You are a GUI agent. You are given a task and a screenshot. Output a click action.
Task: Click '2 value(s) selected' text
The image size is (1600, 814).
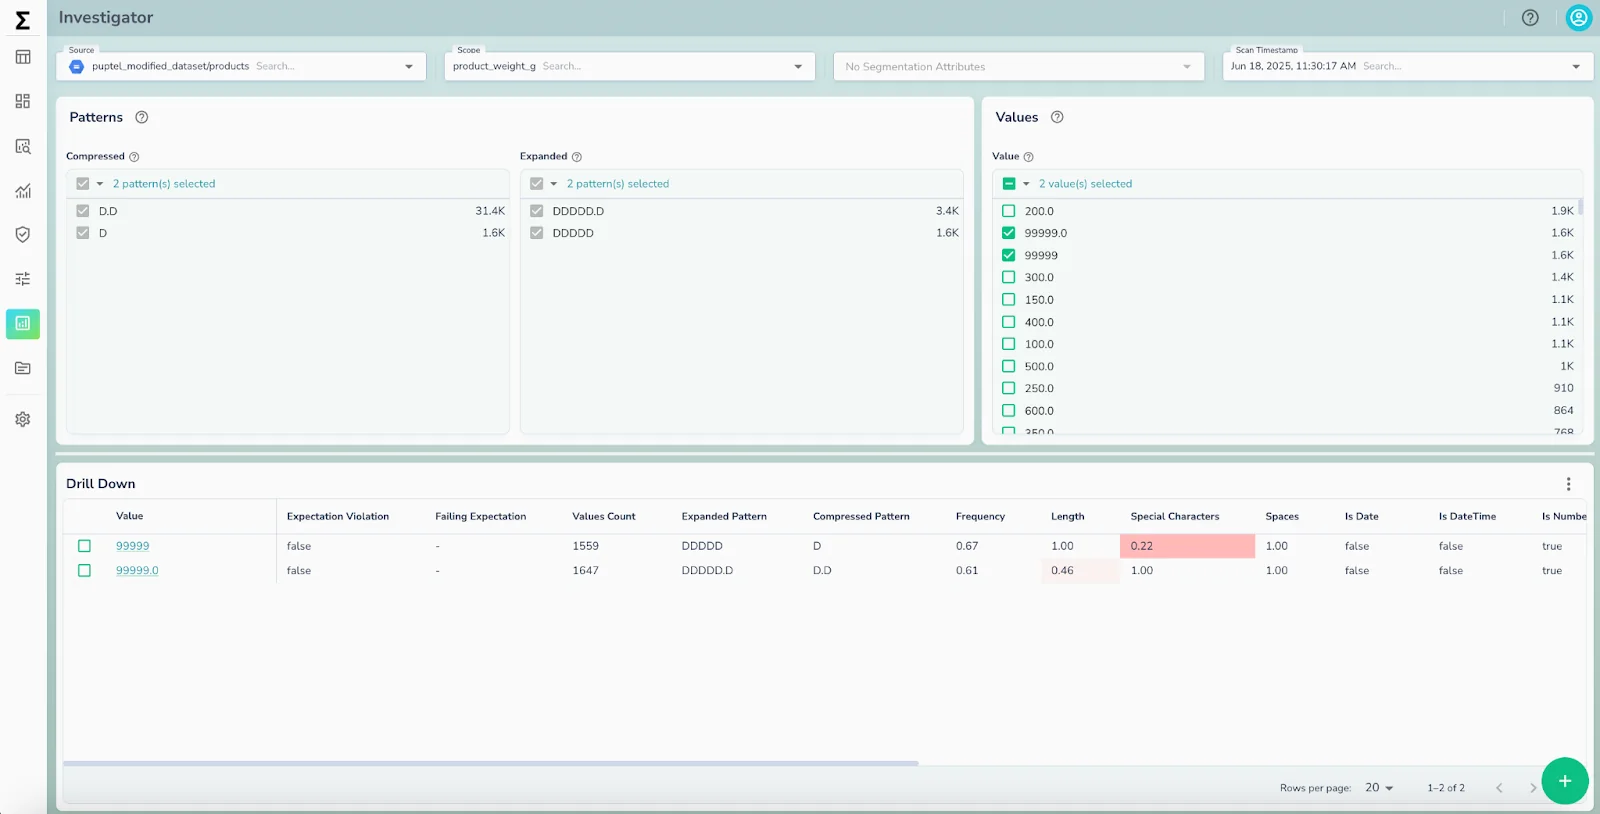point(1085,184)
